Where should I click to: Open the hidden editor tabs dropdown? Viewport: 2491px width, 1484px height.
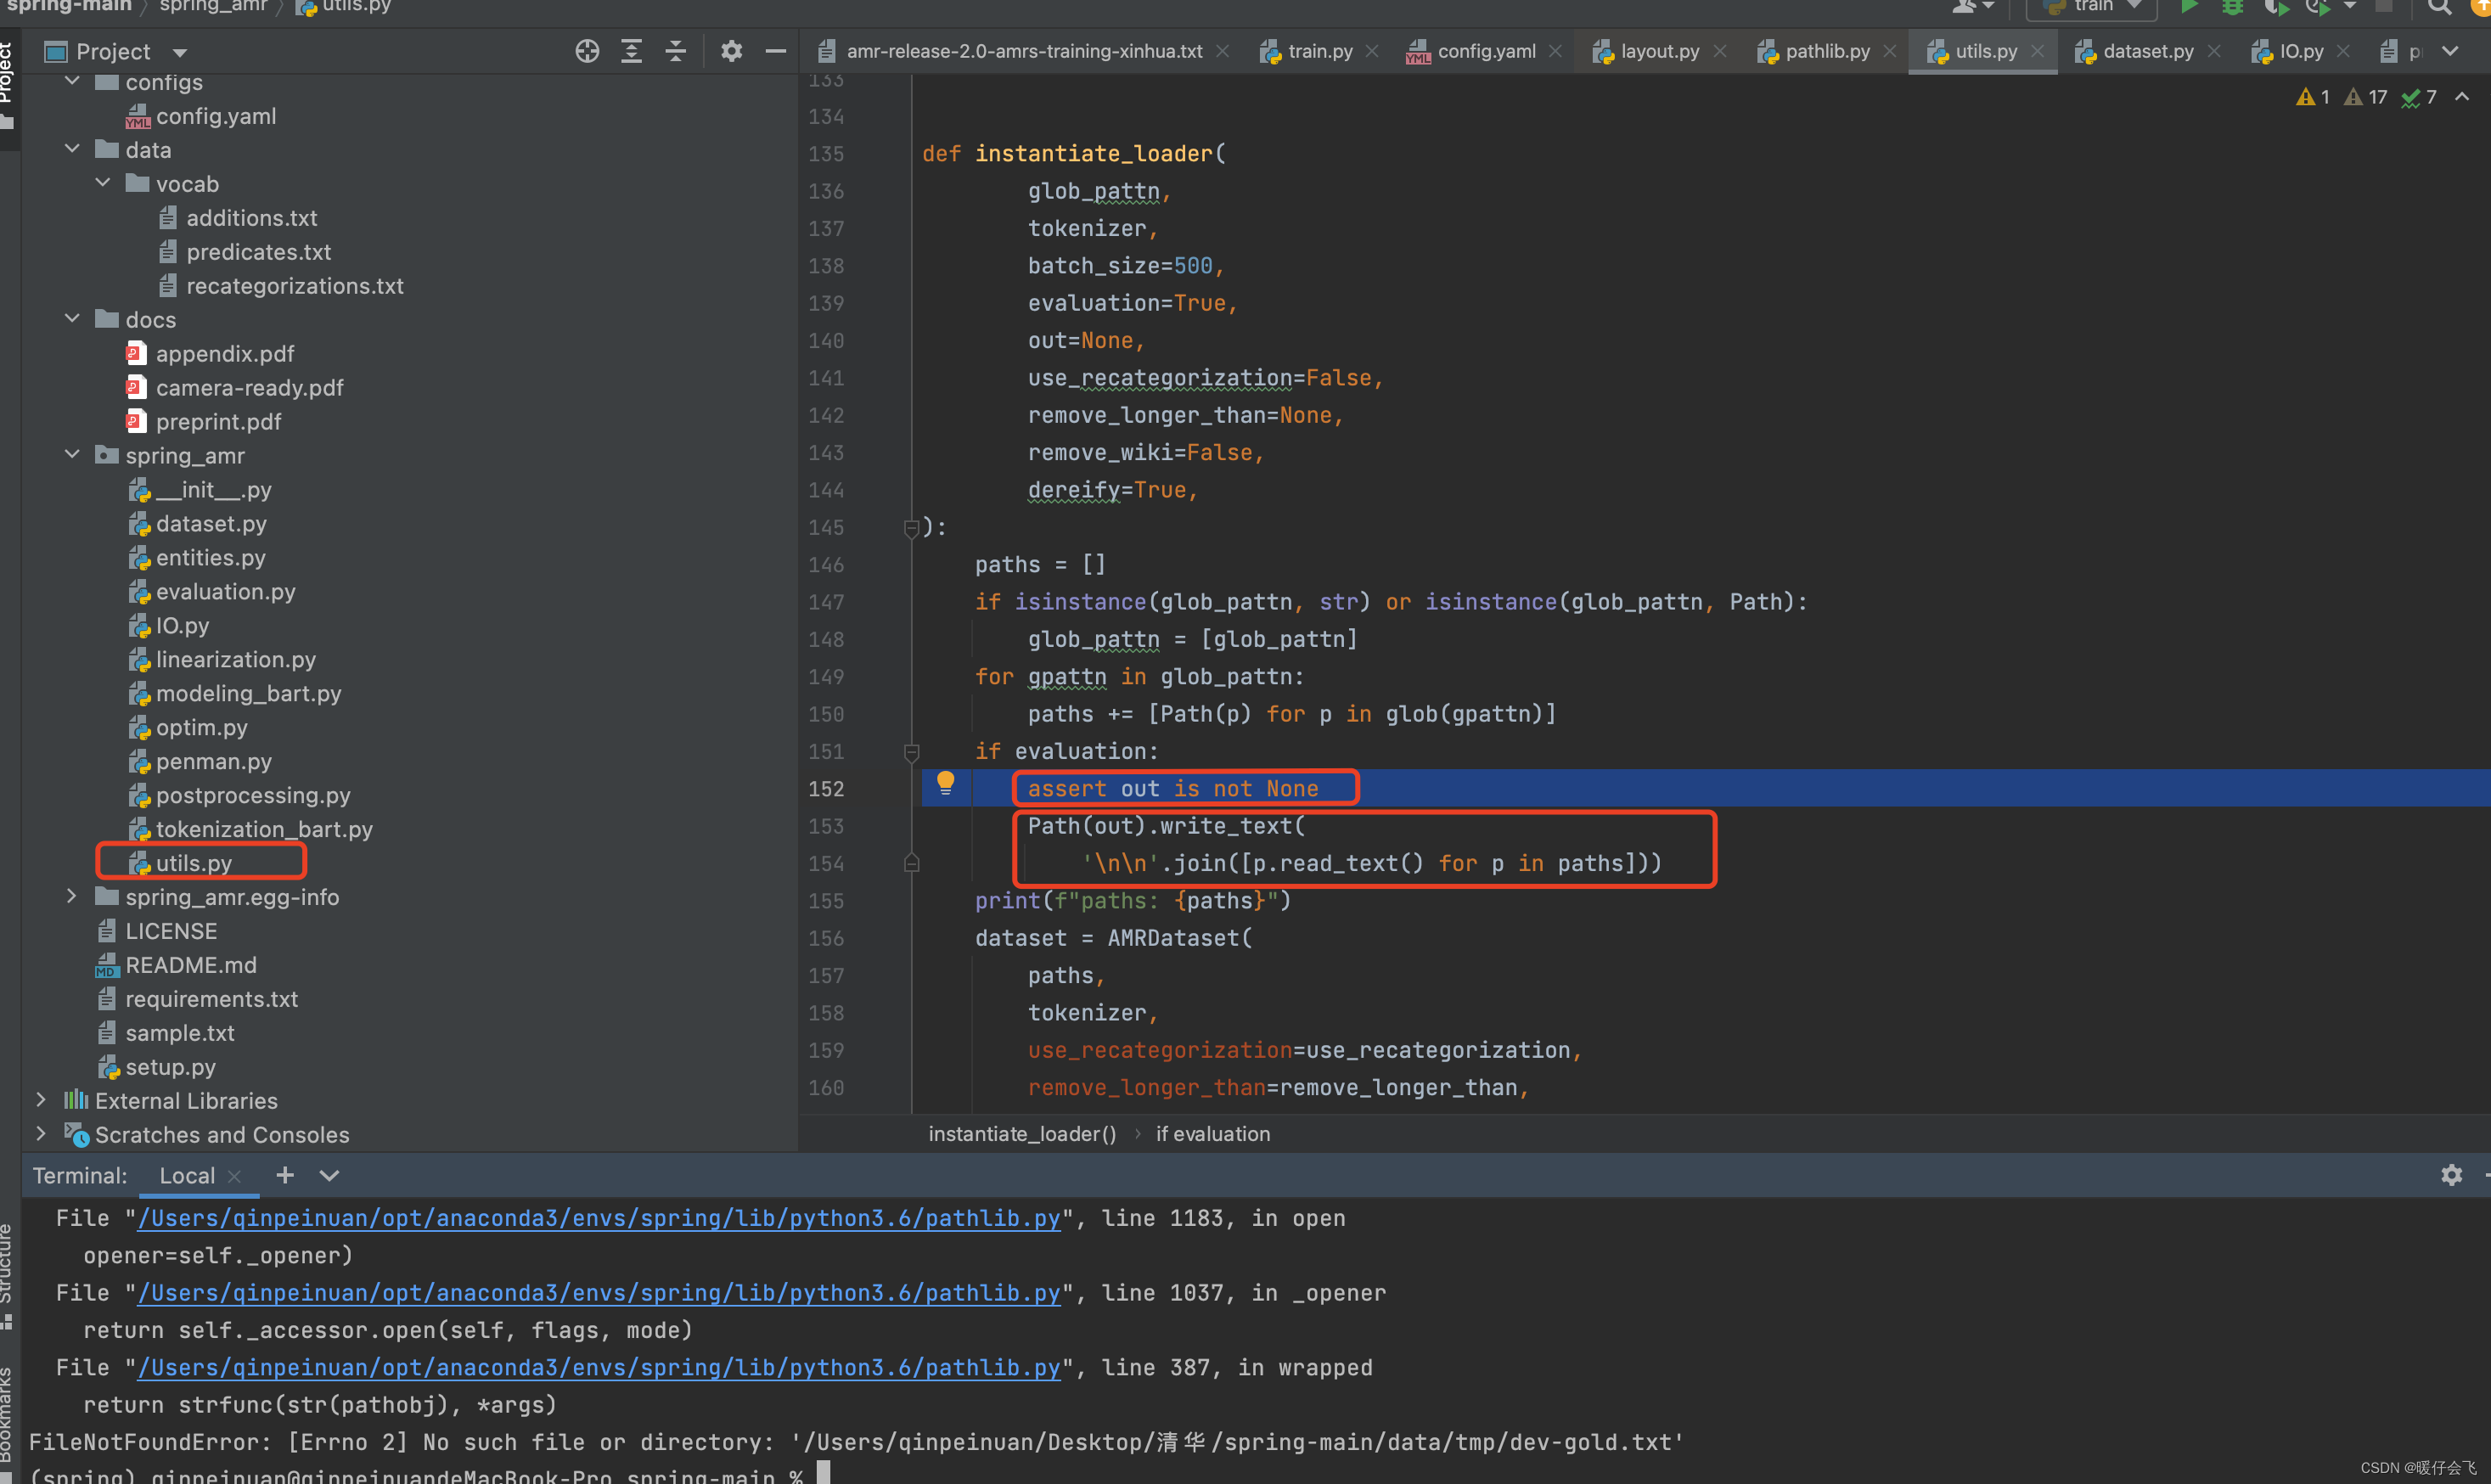point(2450,51)
